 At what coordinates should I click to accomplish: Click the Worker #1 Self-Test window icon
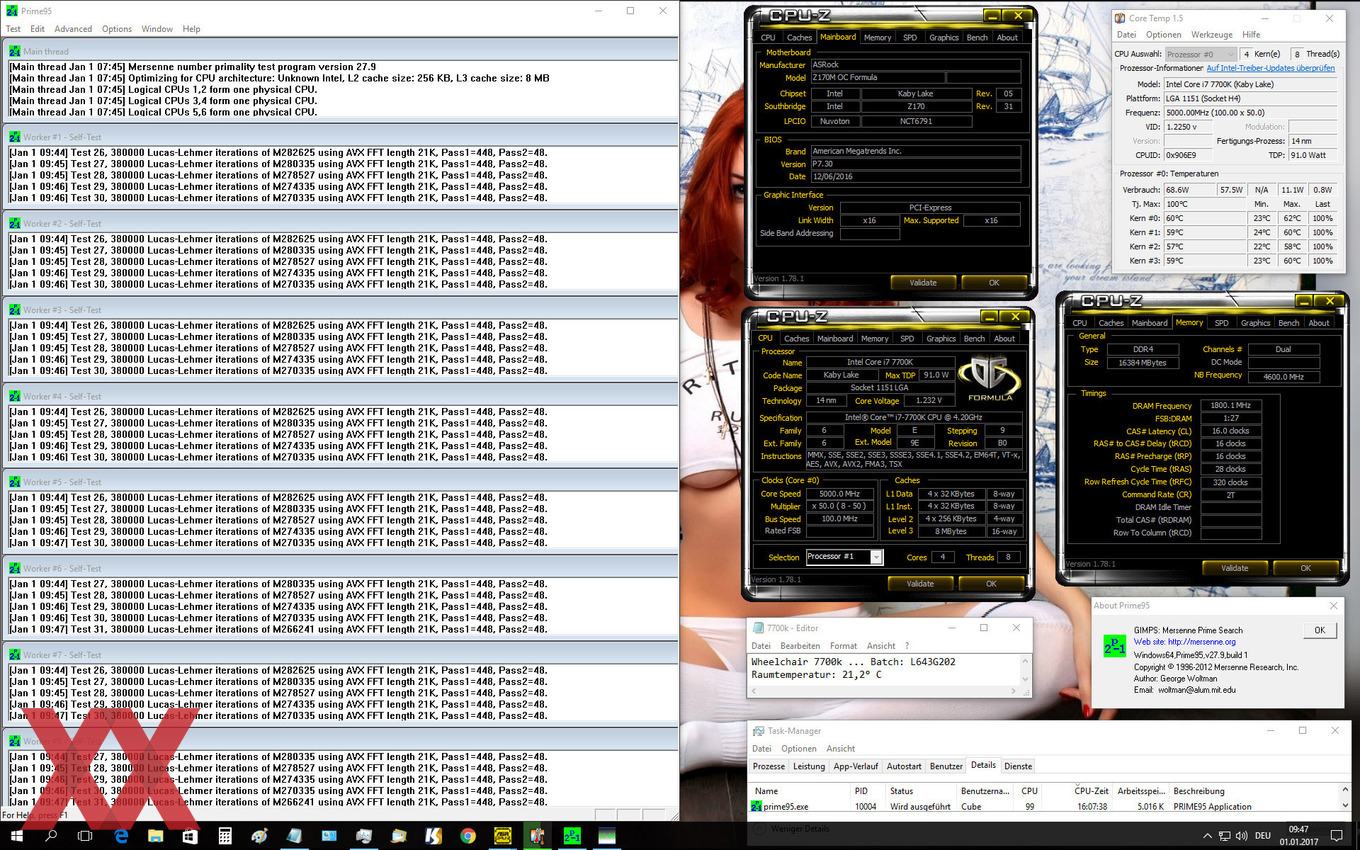15,137
